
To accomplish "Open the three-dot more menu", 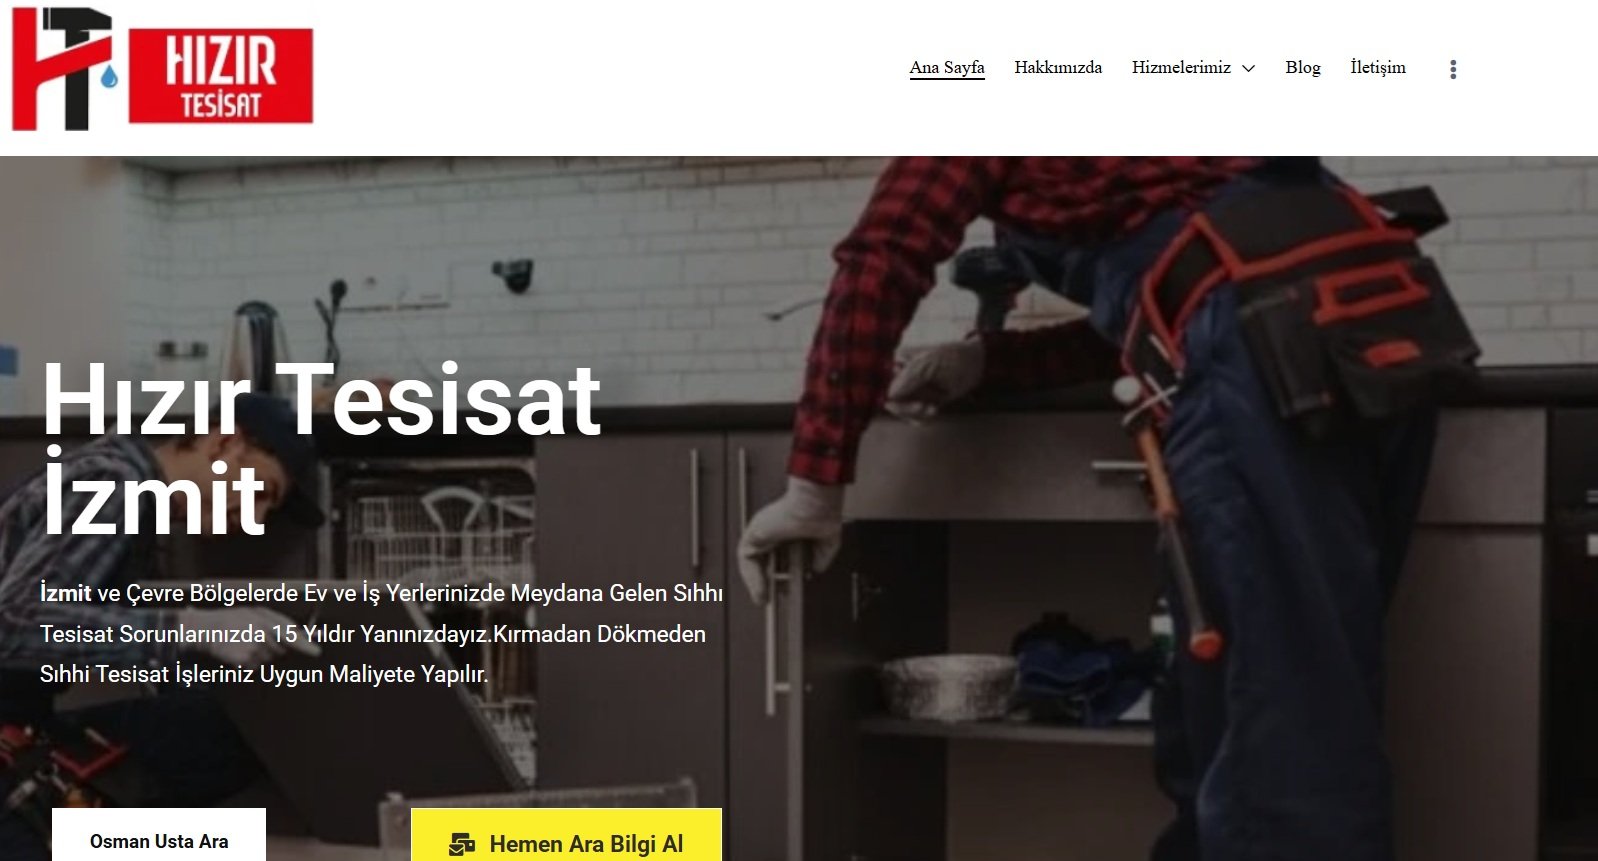I will (1453, 69).
